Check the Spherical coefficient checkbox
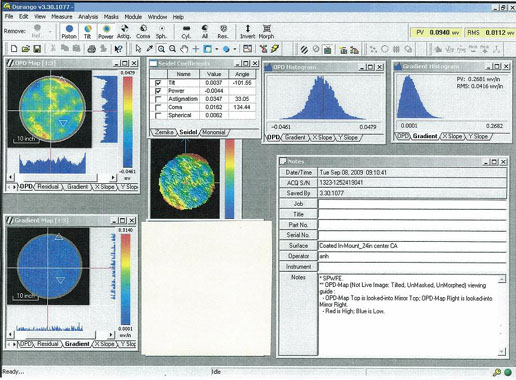Image resolution: width=516 pixels, height=380 pixels. [158, 115]
